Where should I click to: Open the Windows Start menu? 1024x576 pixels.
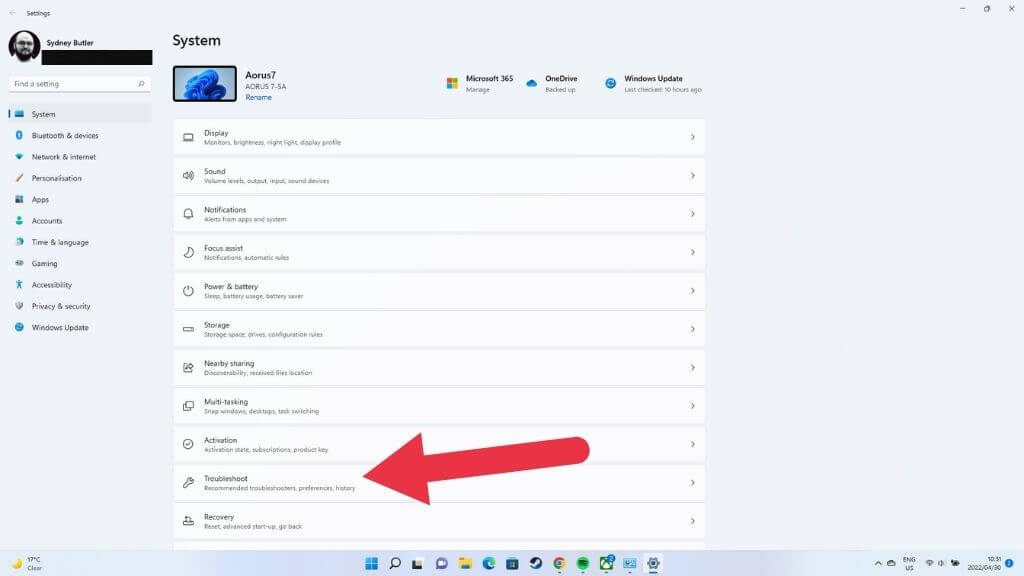pyautogui.click(x=372, y=563)
